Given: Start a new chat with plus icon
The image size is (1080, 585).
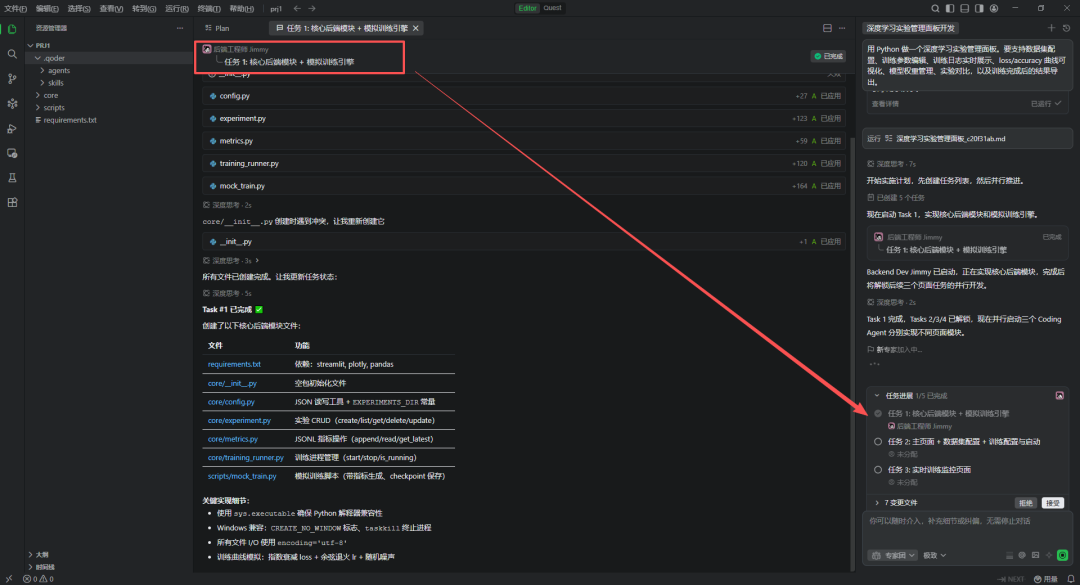Looking at the screenshot, I should click(x=1050, y=28).
